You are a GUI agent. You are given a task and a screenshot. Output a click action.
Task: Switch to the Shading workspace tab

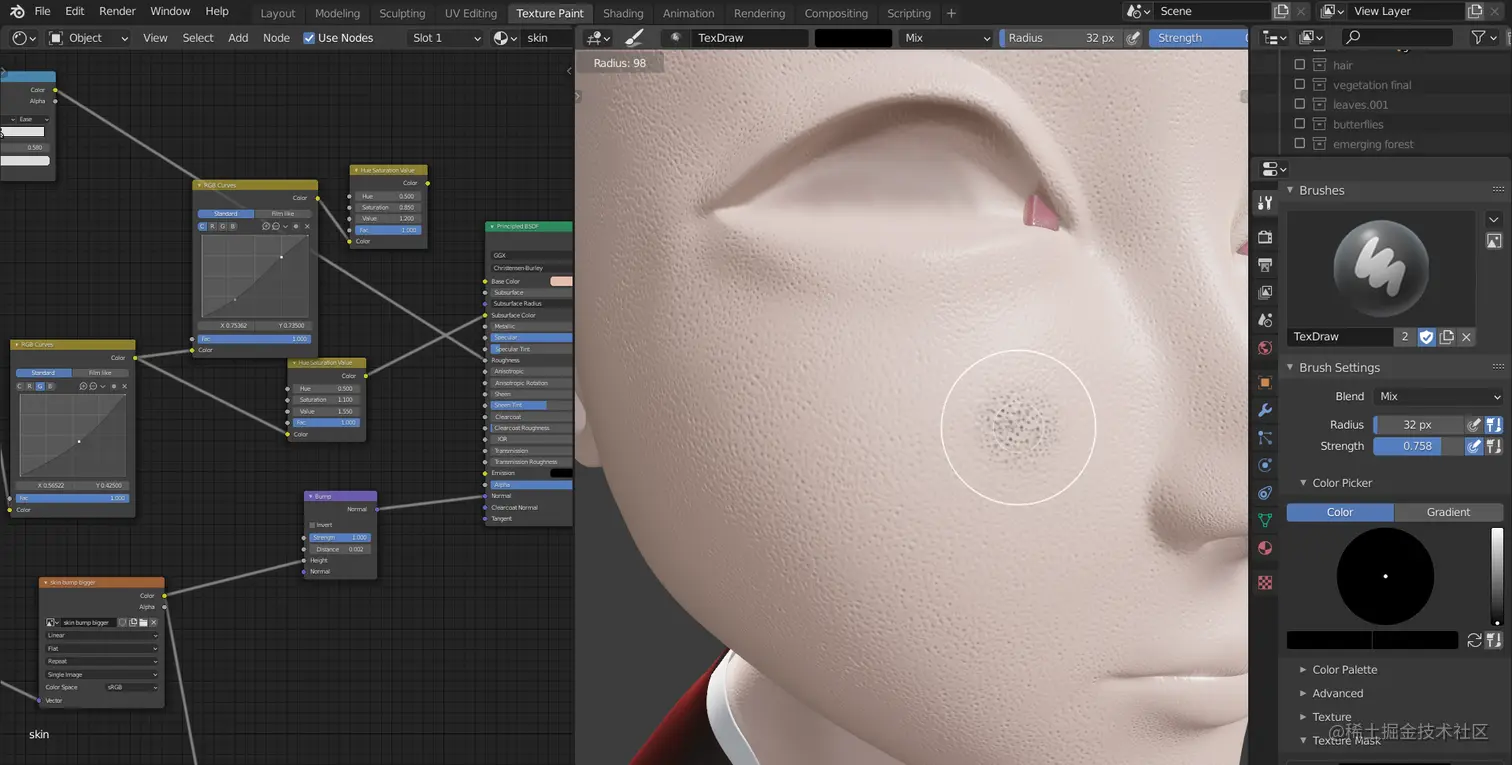623,13
